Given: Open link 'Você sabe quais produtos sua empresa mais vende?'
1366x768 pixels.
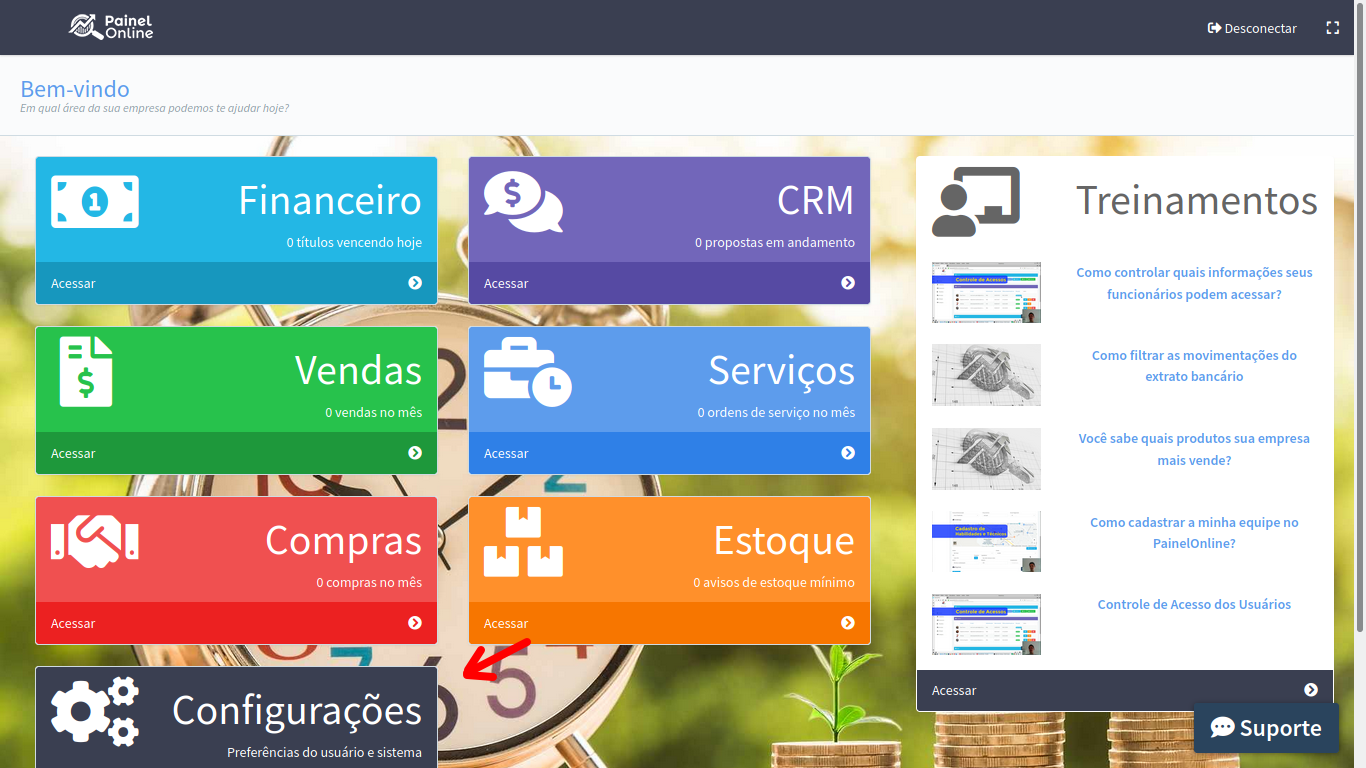Looking at the screenshot, I should pyautogui.click(x=1194, y=449).
